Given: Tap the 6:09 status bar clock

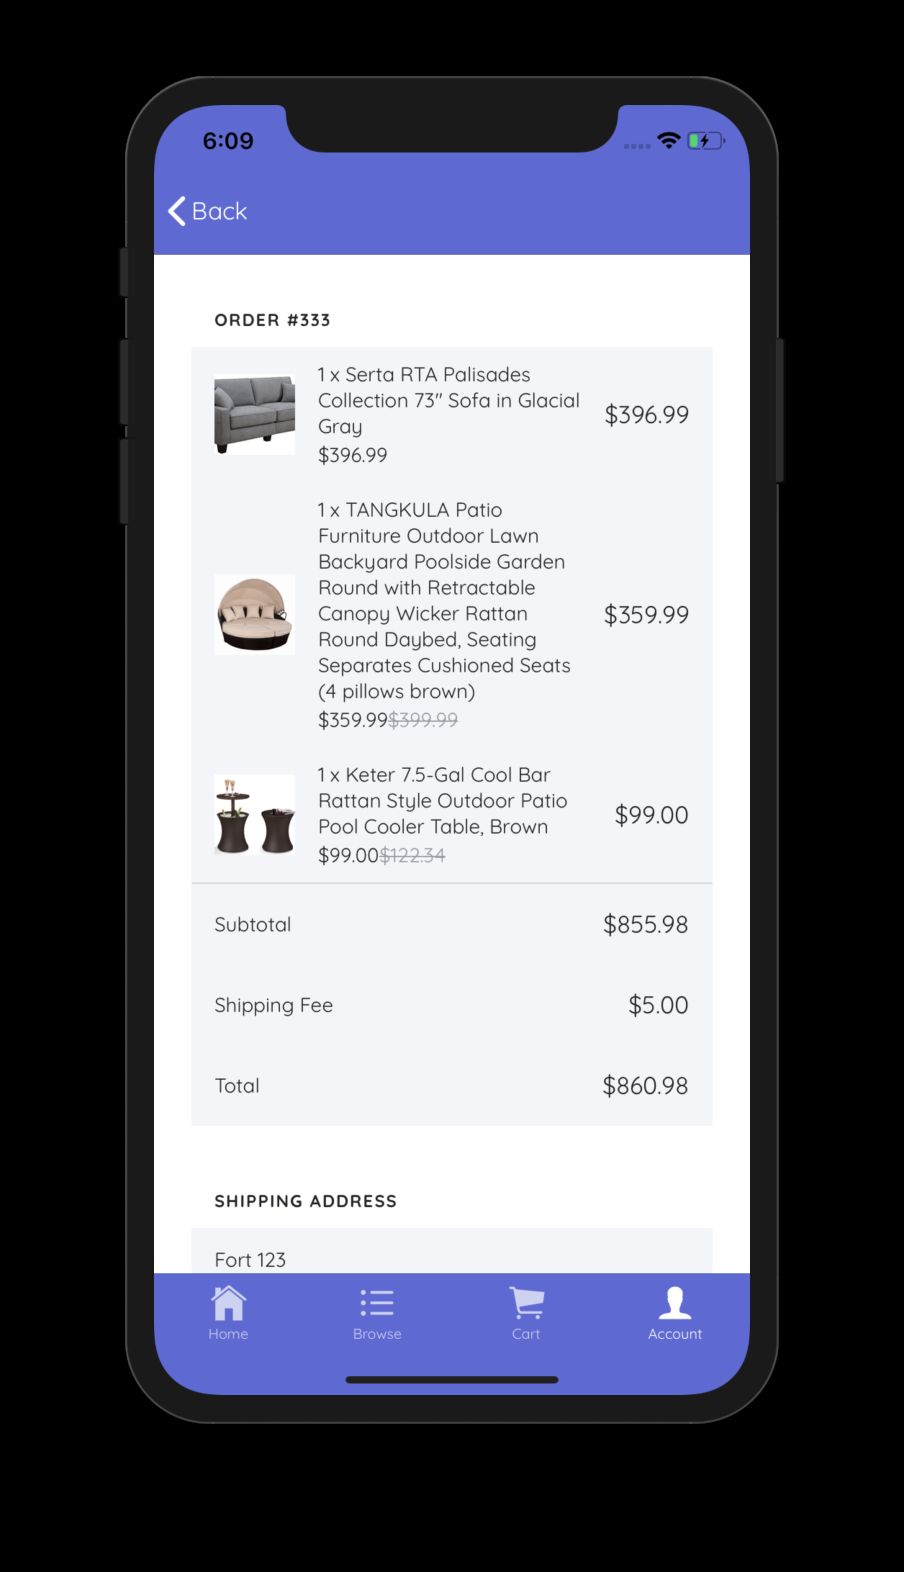Looking at the screenshot, I should pyautogui.click(x=228, y=141).
